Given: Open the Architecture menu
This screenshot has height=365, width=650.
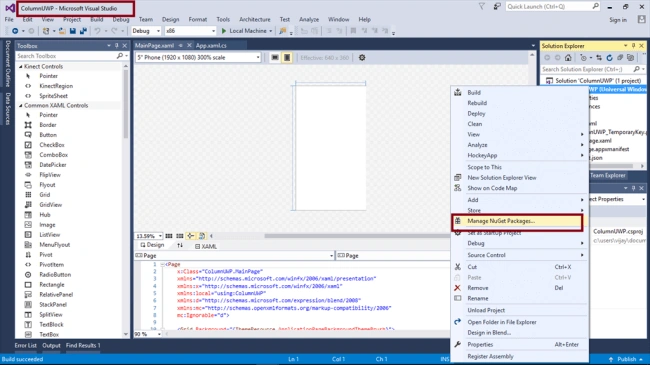Looking at the screenshot, I should 255,19.
